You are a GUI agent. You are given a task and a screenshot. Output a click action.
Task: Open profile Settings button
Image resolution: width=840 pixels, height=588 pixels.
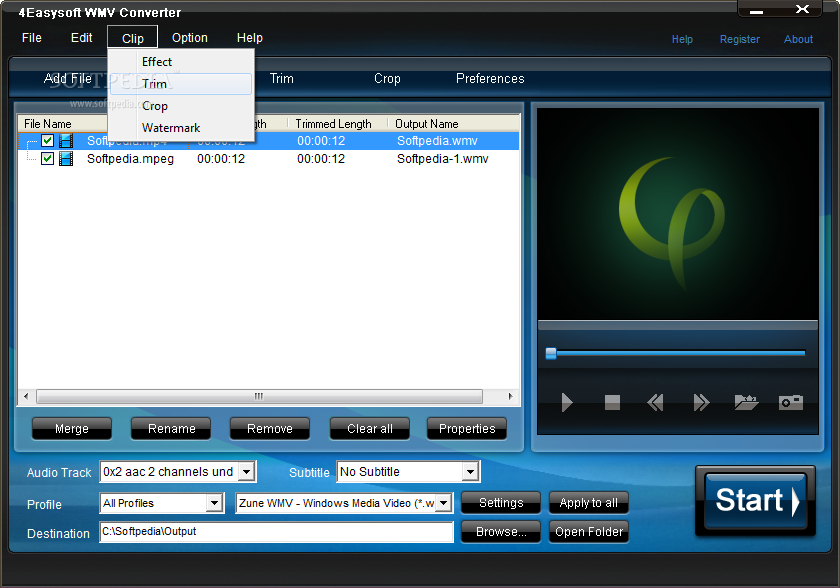point(501,502)
